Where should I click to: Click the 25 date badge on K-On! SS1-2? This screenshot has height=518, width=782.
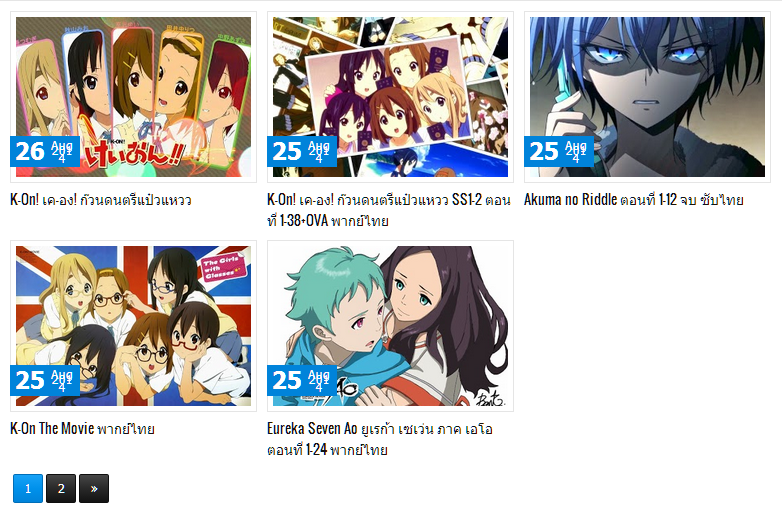pyautogui.click(x=302, y=151)
